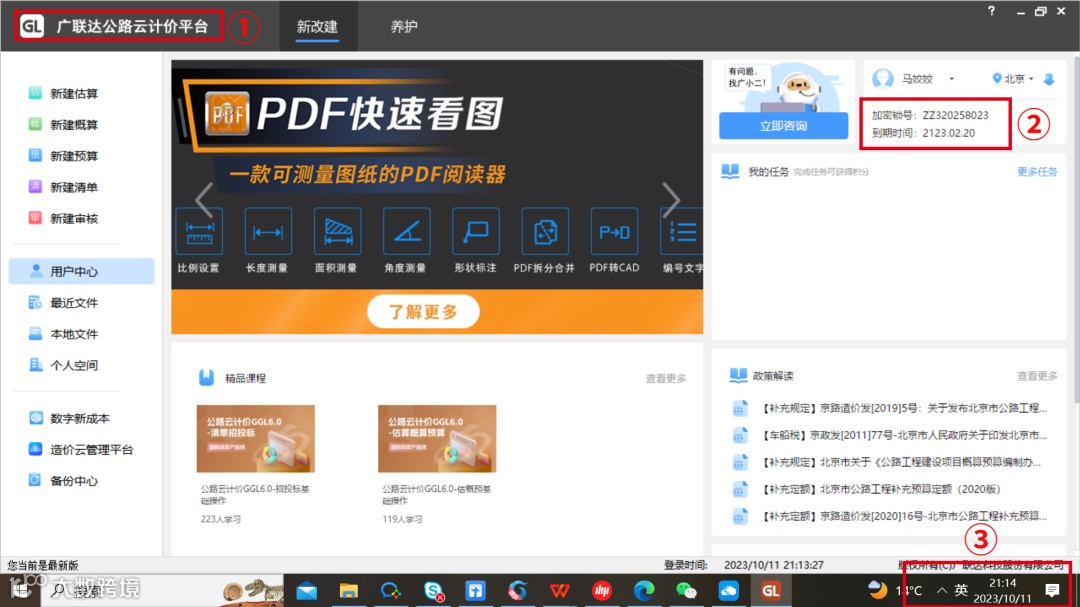Click the 面积测量 banner icon
The image size is (1080, 607).
[338, 232]
